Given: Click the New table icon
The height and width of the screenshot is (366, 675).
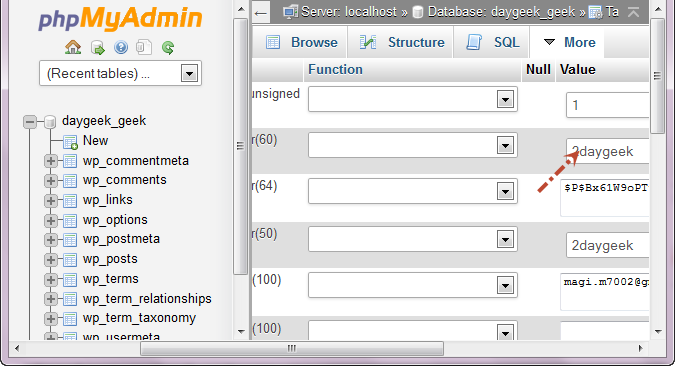Looking at the screenshot, I should 70,141.
